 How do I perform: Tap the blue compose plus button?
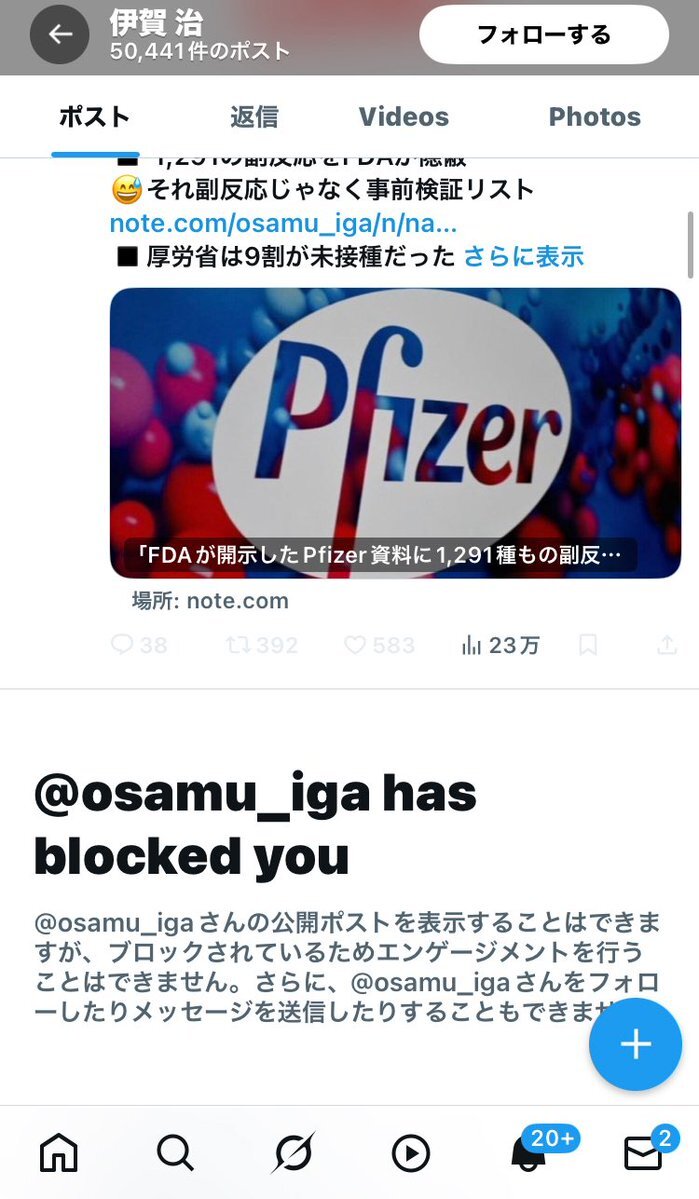point(635,1044)
